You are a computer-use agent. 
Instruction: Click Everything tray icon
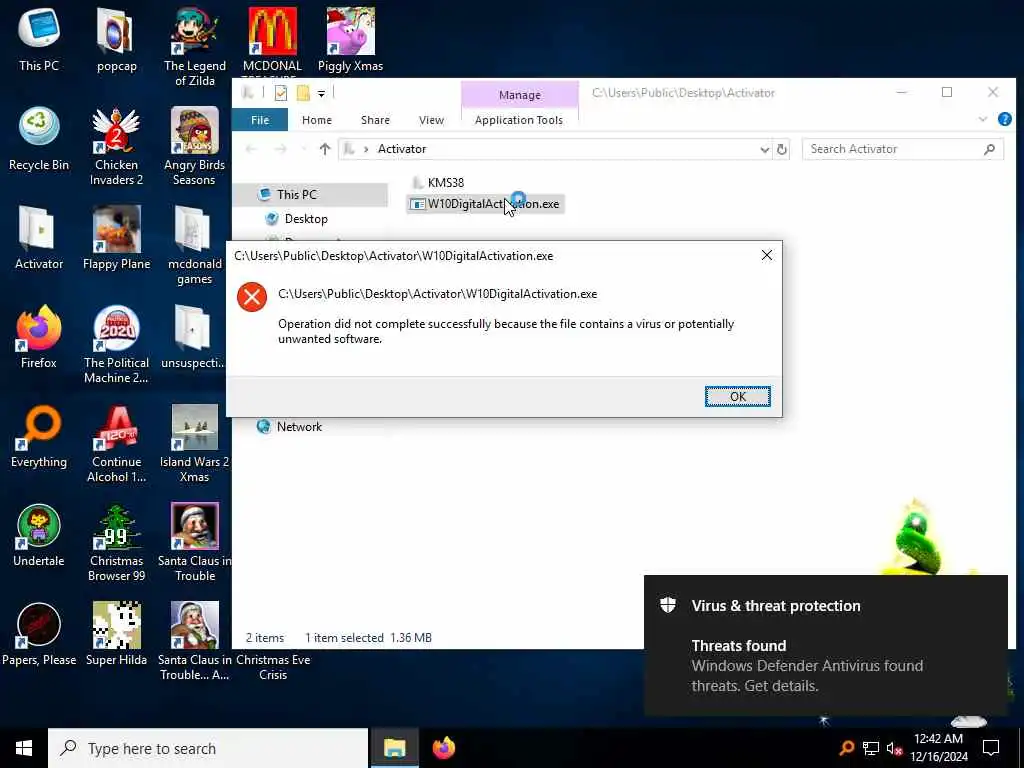[847, 748]
